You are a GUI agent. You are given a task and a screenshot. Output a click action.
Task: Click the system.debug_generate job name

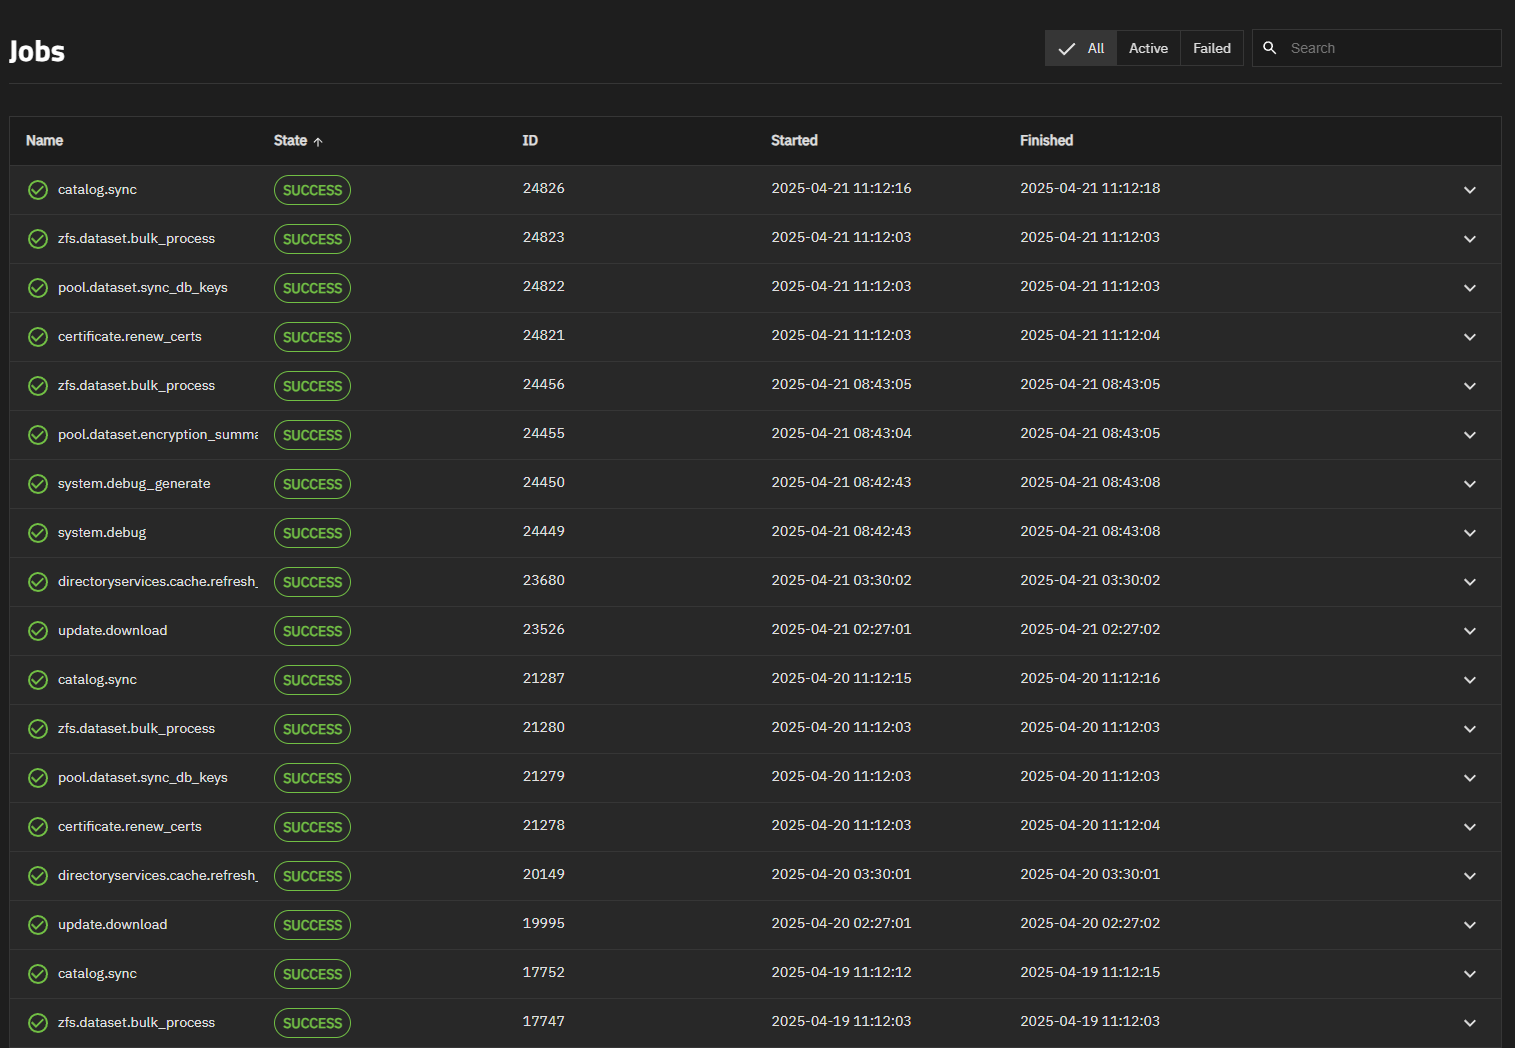[x=134, y=484]
